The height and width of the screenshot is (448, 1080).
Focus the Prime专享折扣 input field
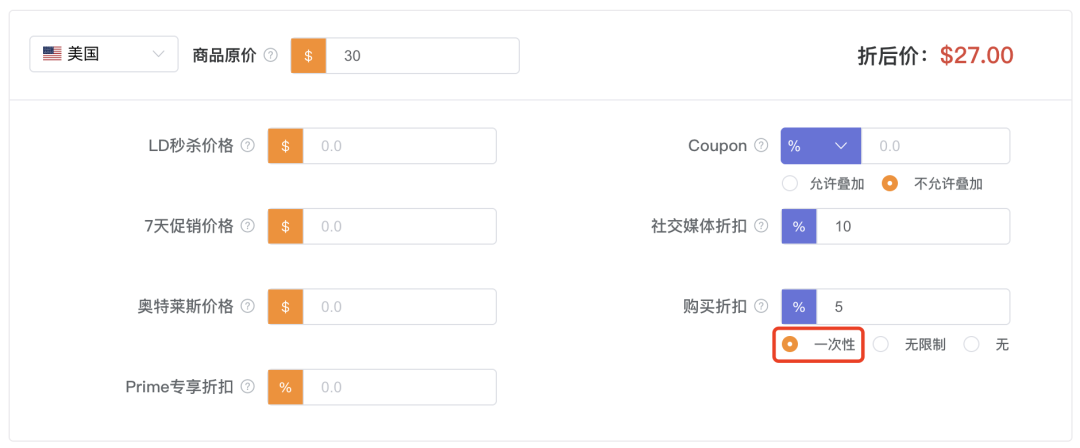tap(399, 386)
